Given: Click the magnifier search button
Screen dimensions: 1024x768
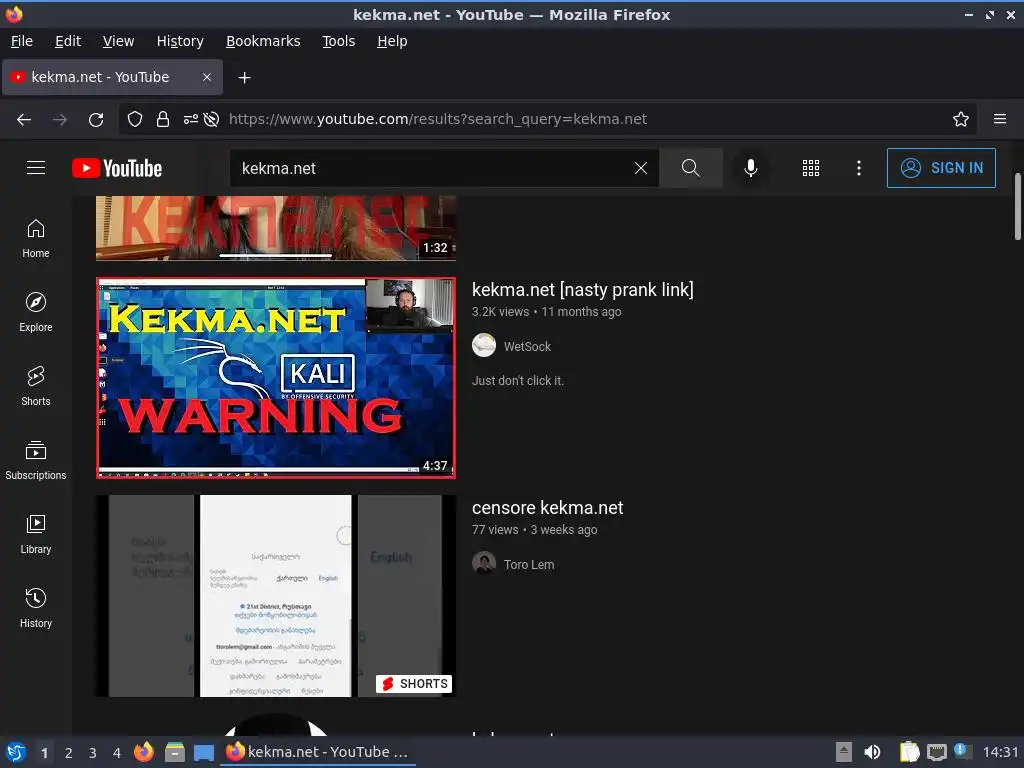Looking at the screenshot, I should coord(690,168).
